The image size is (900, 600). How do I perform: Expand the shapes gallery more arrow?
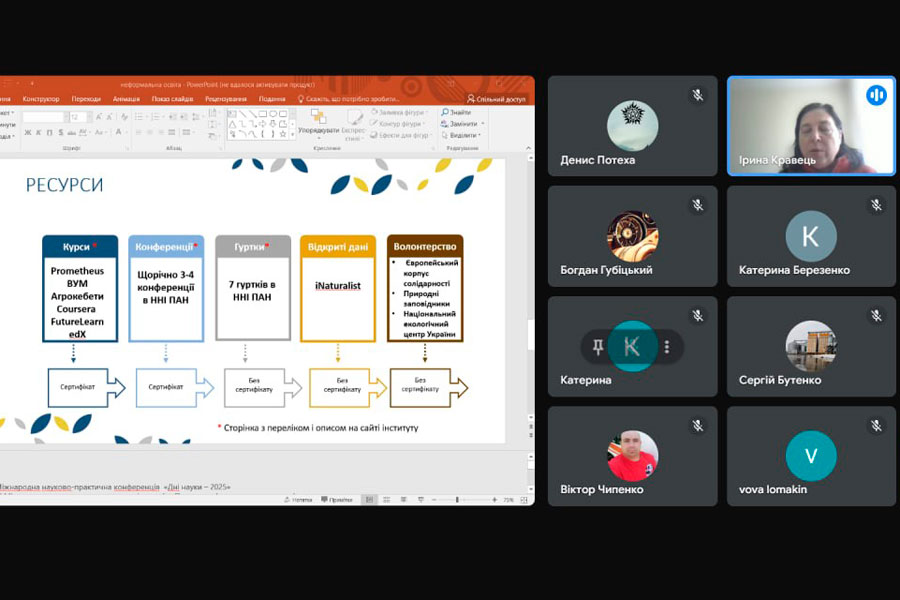tap(293, 135)
